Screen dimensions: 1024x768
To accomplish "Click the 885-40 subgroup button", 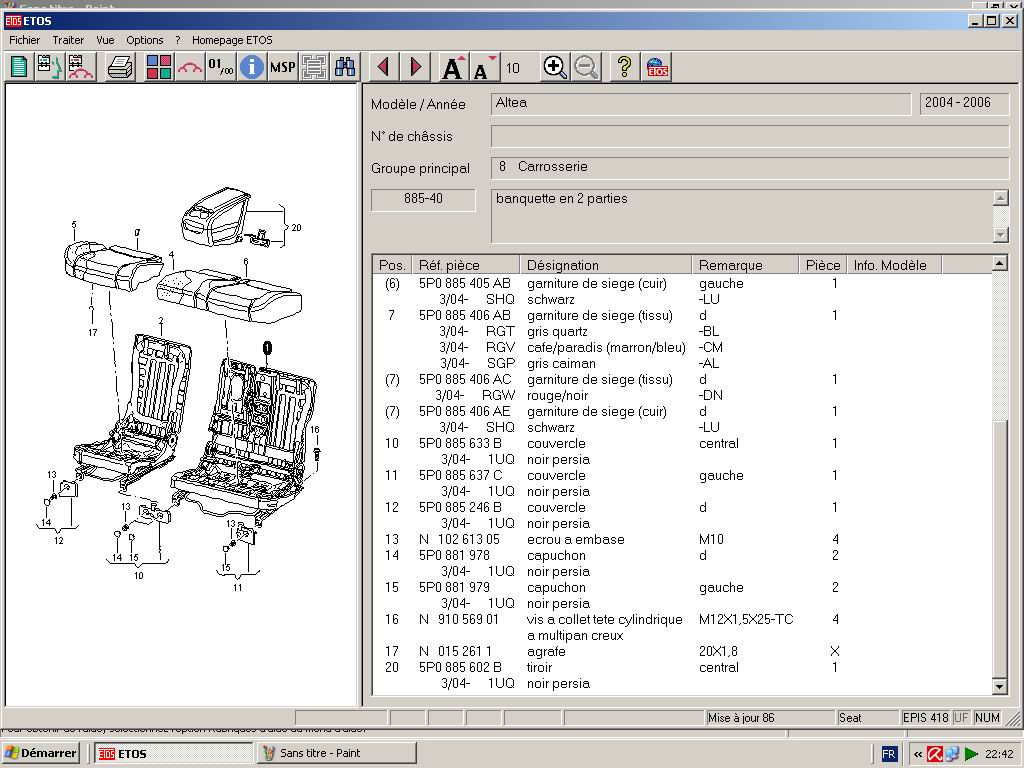I will [x=423, y=199].
